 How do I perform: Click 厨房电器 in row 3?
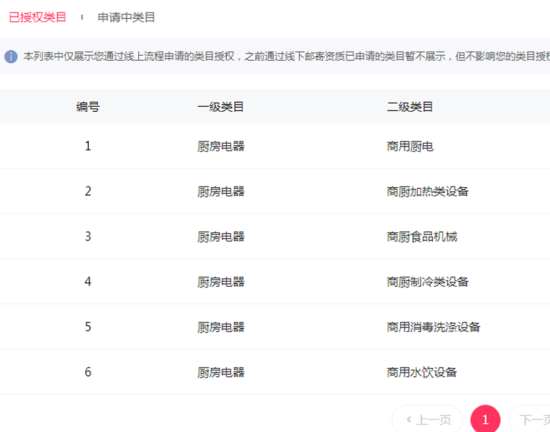point(221,237)
